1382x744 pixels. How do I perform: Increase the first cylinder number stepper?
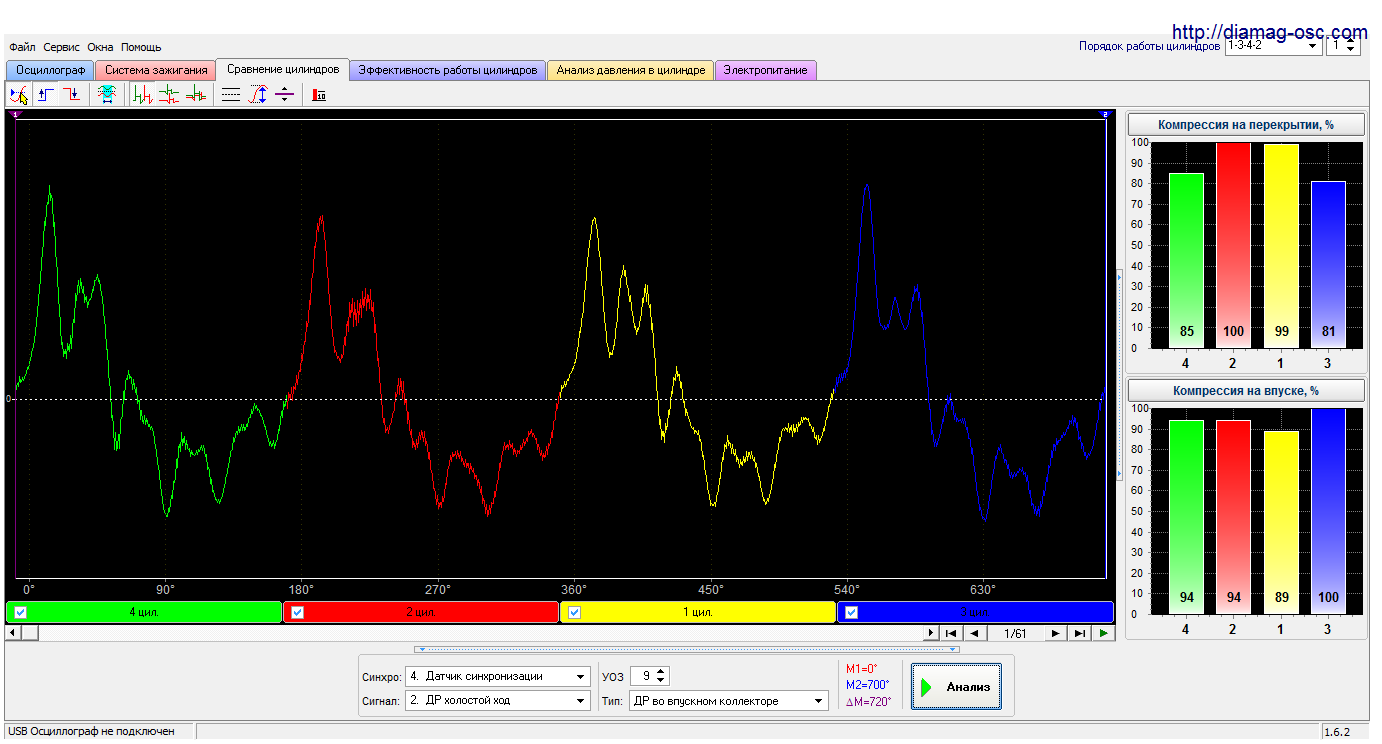[1352, 42]
